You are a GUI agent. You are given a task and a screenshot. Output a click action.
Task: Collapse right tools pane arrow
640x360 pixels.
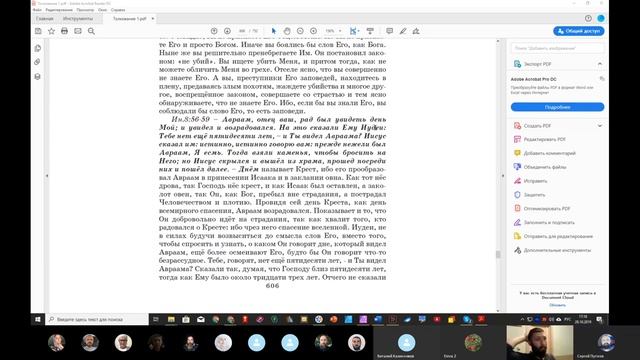click(503, 176)
